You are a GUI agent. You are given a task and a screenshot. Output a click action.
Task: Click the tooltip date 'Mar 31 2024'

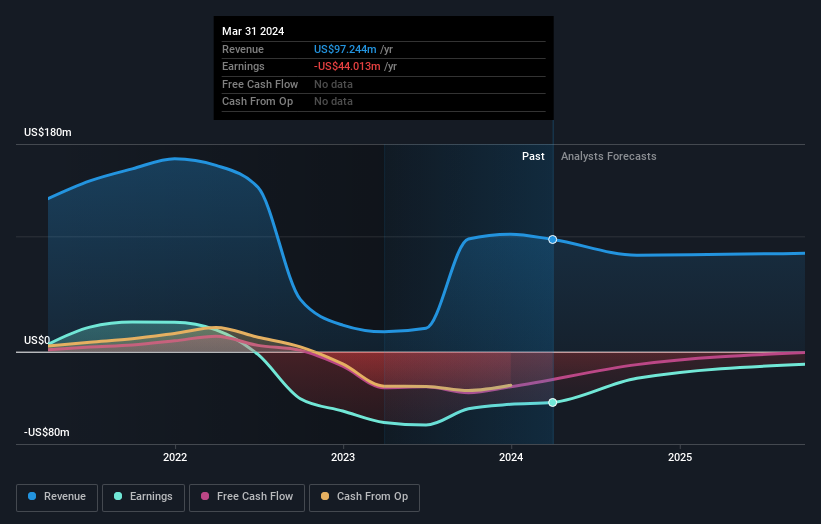[x=253, y=31]
